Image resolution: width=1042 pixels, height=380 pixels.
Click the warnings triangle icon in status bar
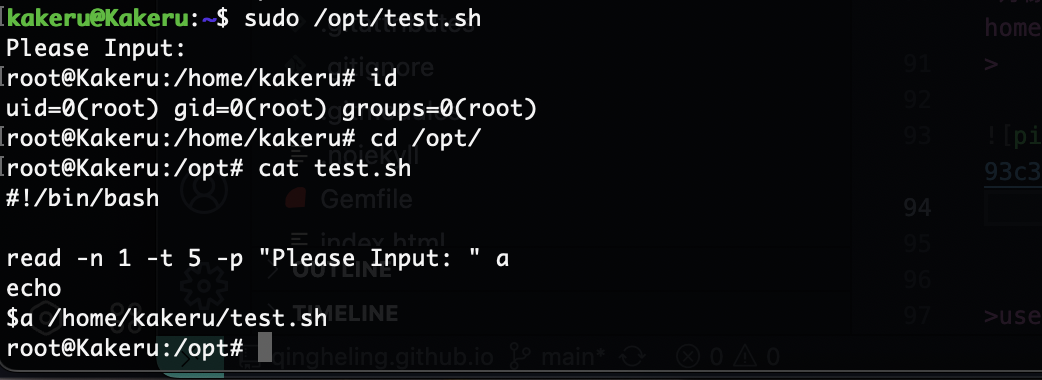pos(744,357)
